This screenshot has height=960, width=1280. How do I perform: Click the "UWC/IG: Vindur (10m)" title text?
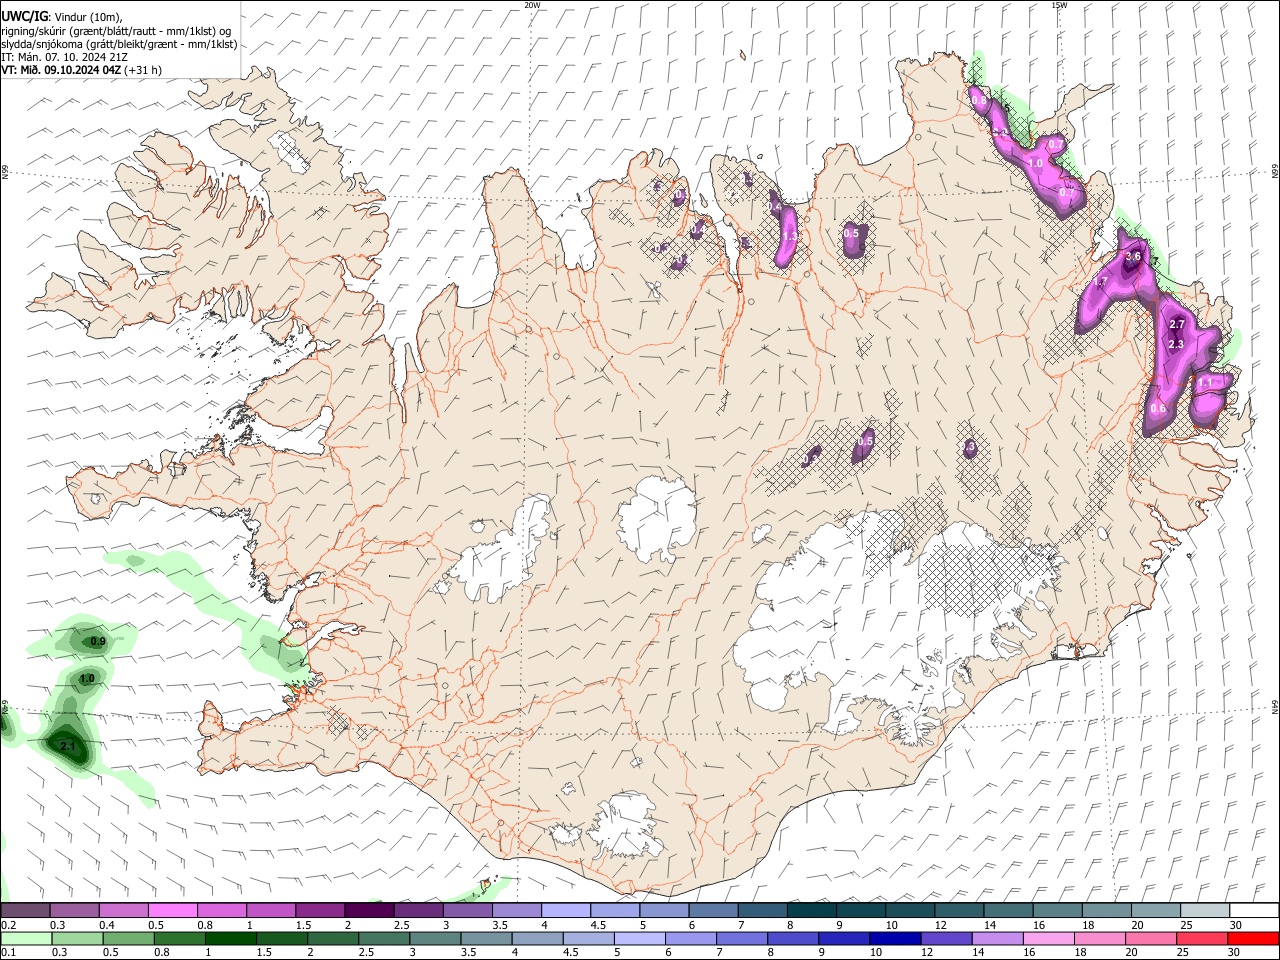[x=62, y=16]
